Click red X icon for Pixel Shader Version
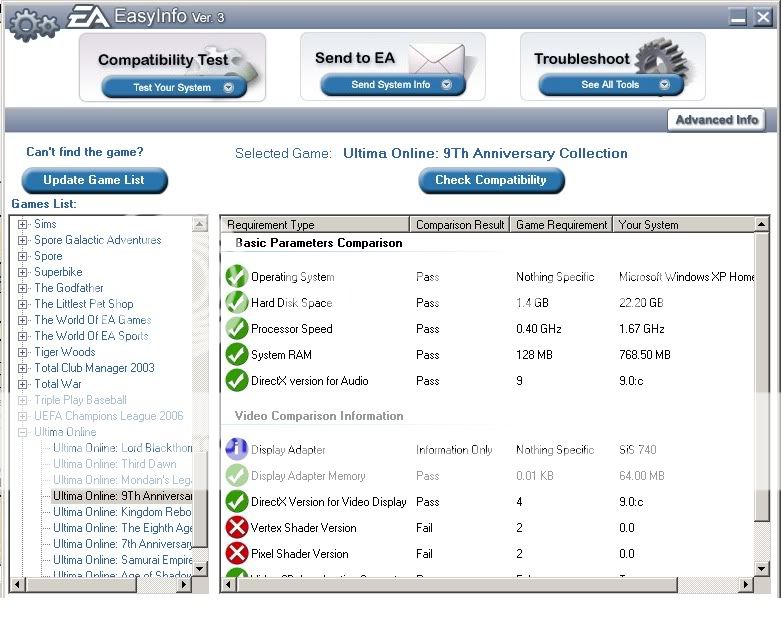Screen dimensions: 781x621 pyautogui.click(x=237, y=553)
